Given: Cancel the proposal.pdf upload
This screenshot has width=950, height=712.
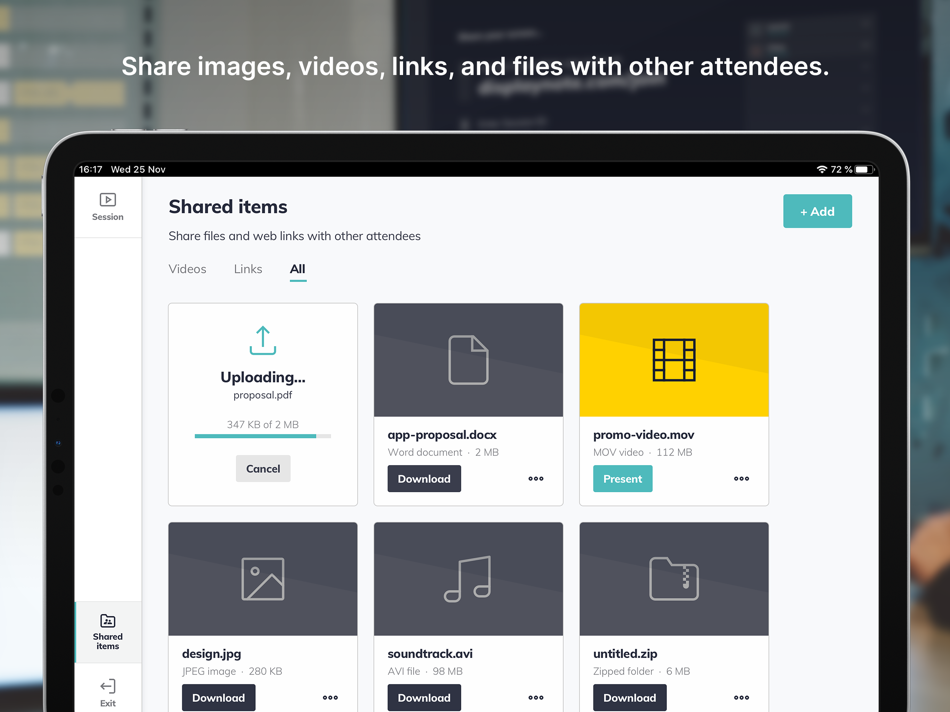Looking at the screenshot, I should [x=263, y=468].
